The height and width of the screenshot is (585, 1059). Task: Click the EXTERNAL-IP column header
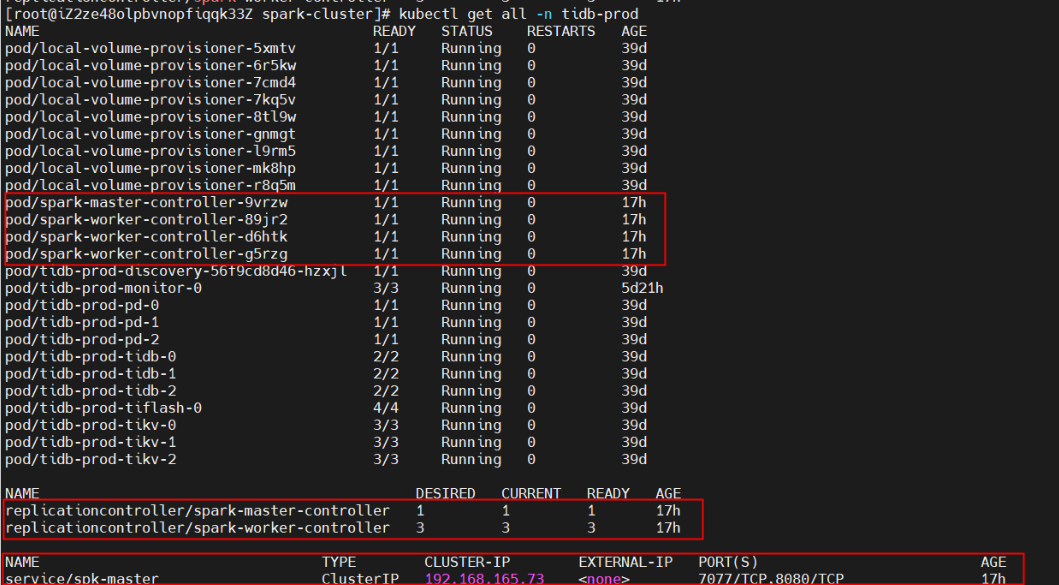625,562
